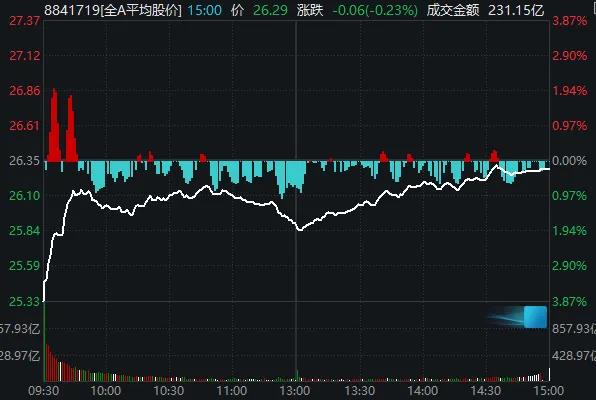This screenshot has width=596, height=400.
Task: Click the red 2.90% right axis label
Action: pos(569,56)
